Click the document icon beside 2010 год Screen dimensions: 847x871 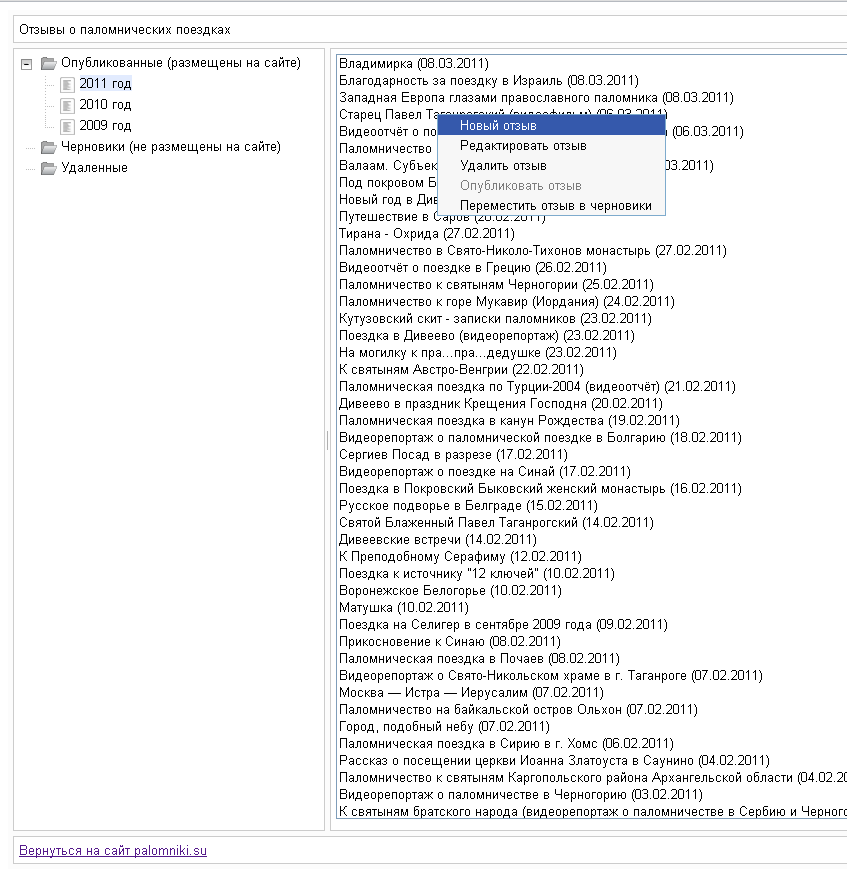(x=67, y=105)
